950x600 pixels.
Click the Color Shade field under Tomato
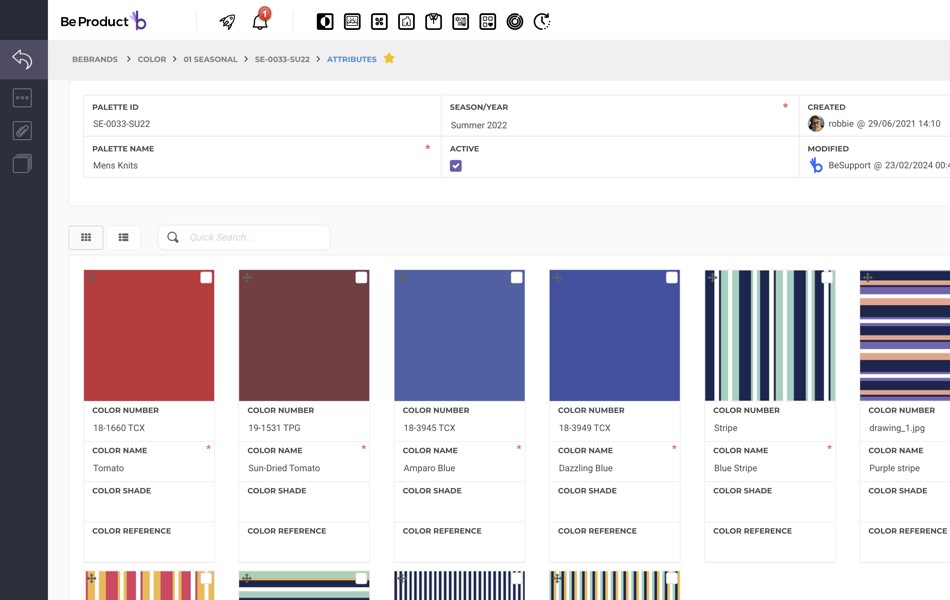click(x=149, y=501)
